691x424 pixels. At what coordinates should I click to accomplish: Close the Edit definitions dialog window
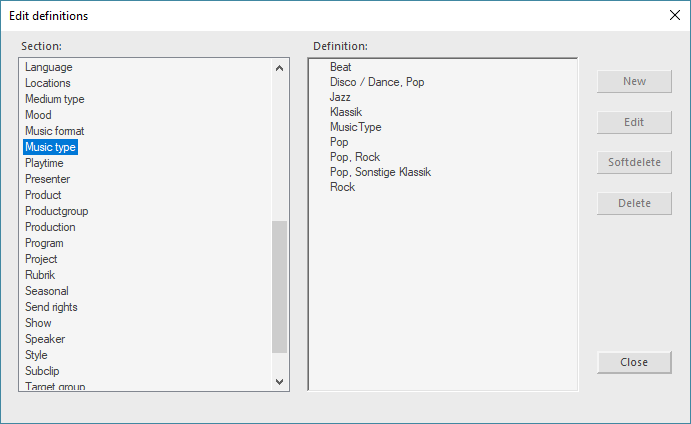674,15
